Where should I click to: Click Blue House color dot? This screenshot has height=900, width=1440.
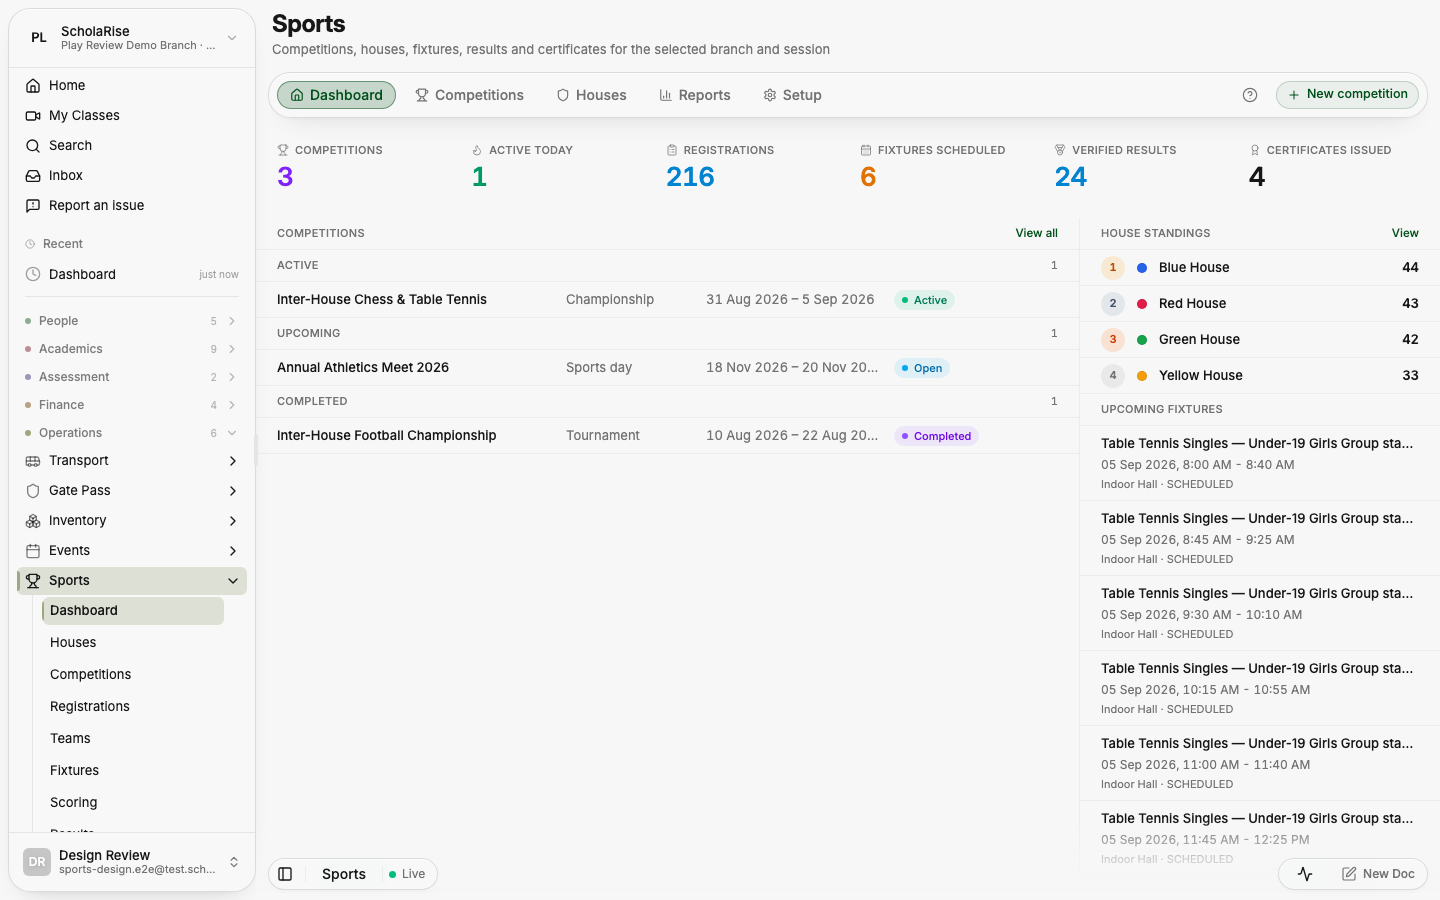[1142, 268]
